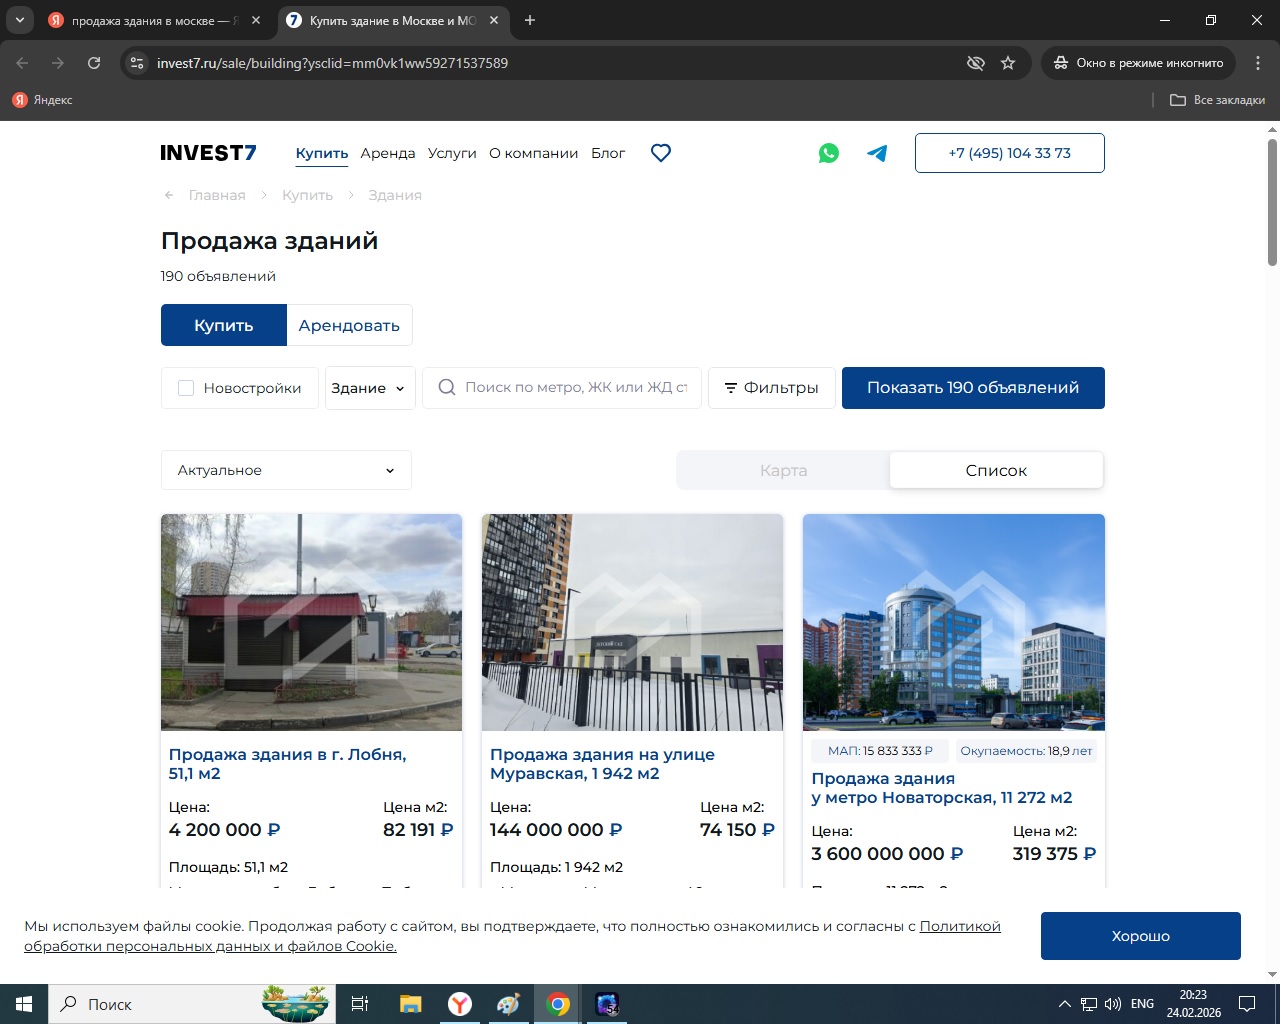The height and width of the screenshot is (1024, 1280).
Task: Launch Yandex Browser from the taskbar
Action: pos(459,1004)
